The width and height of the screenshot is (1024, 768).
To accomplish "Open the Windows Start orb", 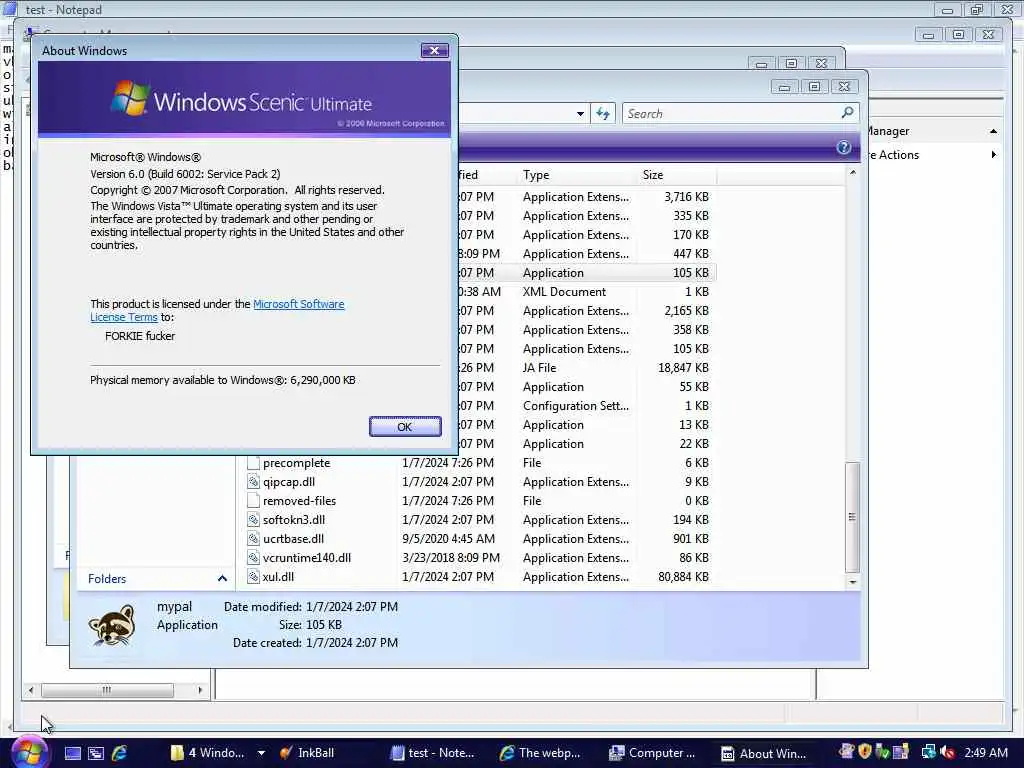I will click(x=29, y=752).
